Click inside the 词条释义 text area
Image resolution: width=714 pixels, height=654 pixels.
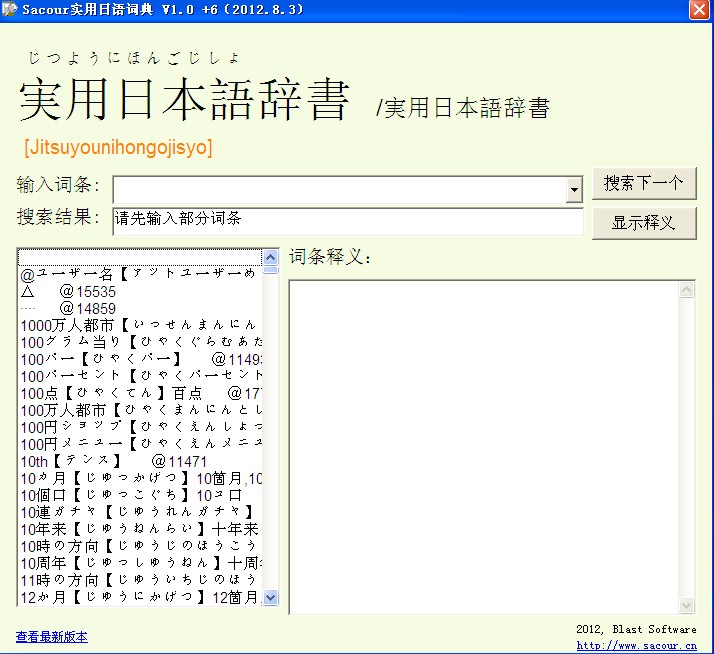point(484,447)
